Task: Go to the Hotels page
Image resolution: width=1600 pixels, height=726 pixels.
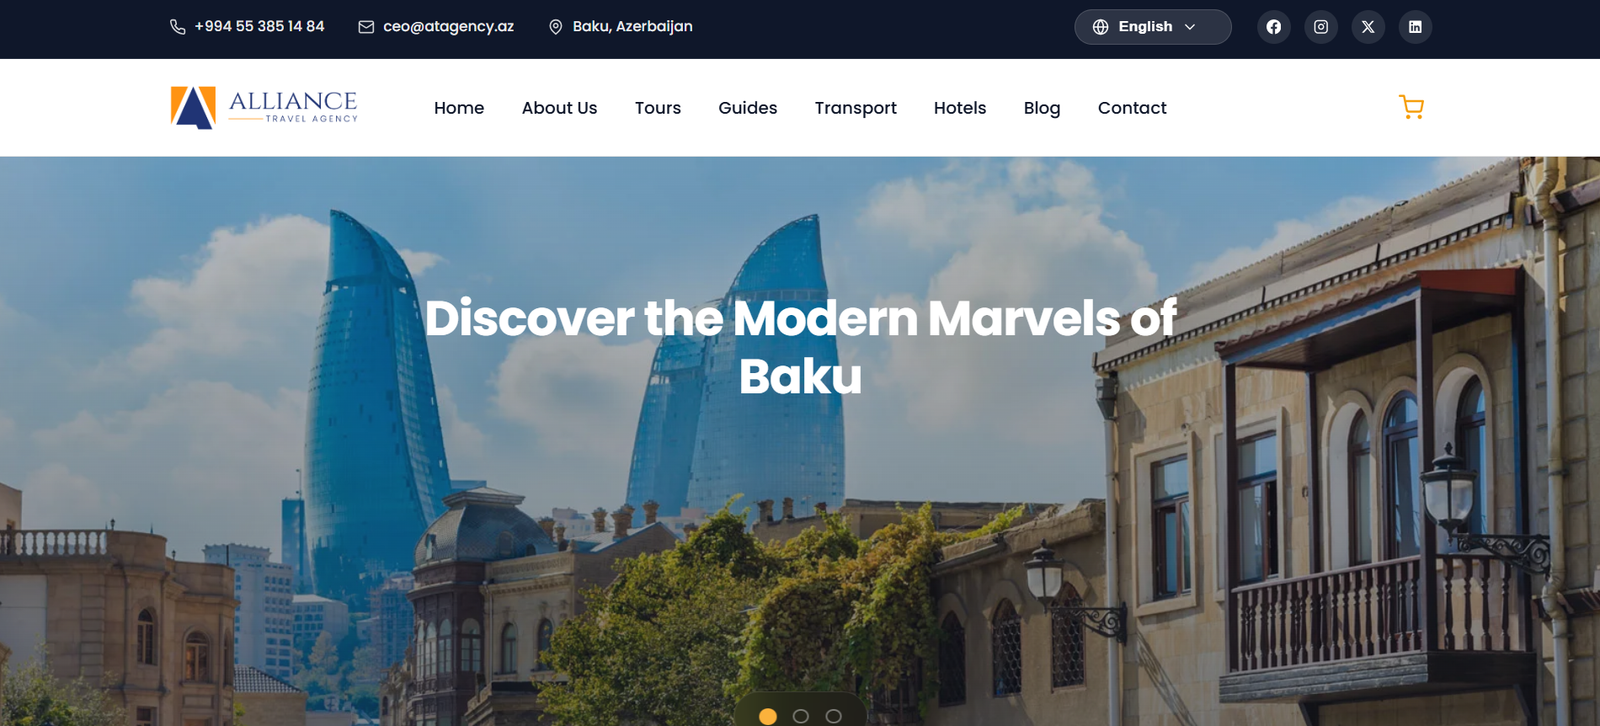Action: point(960,108)
